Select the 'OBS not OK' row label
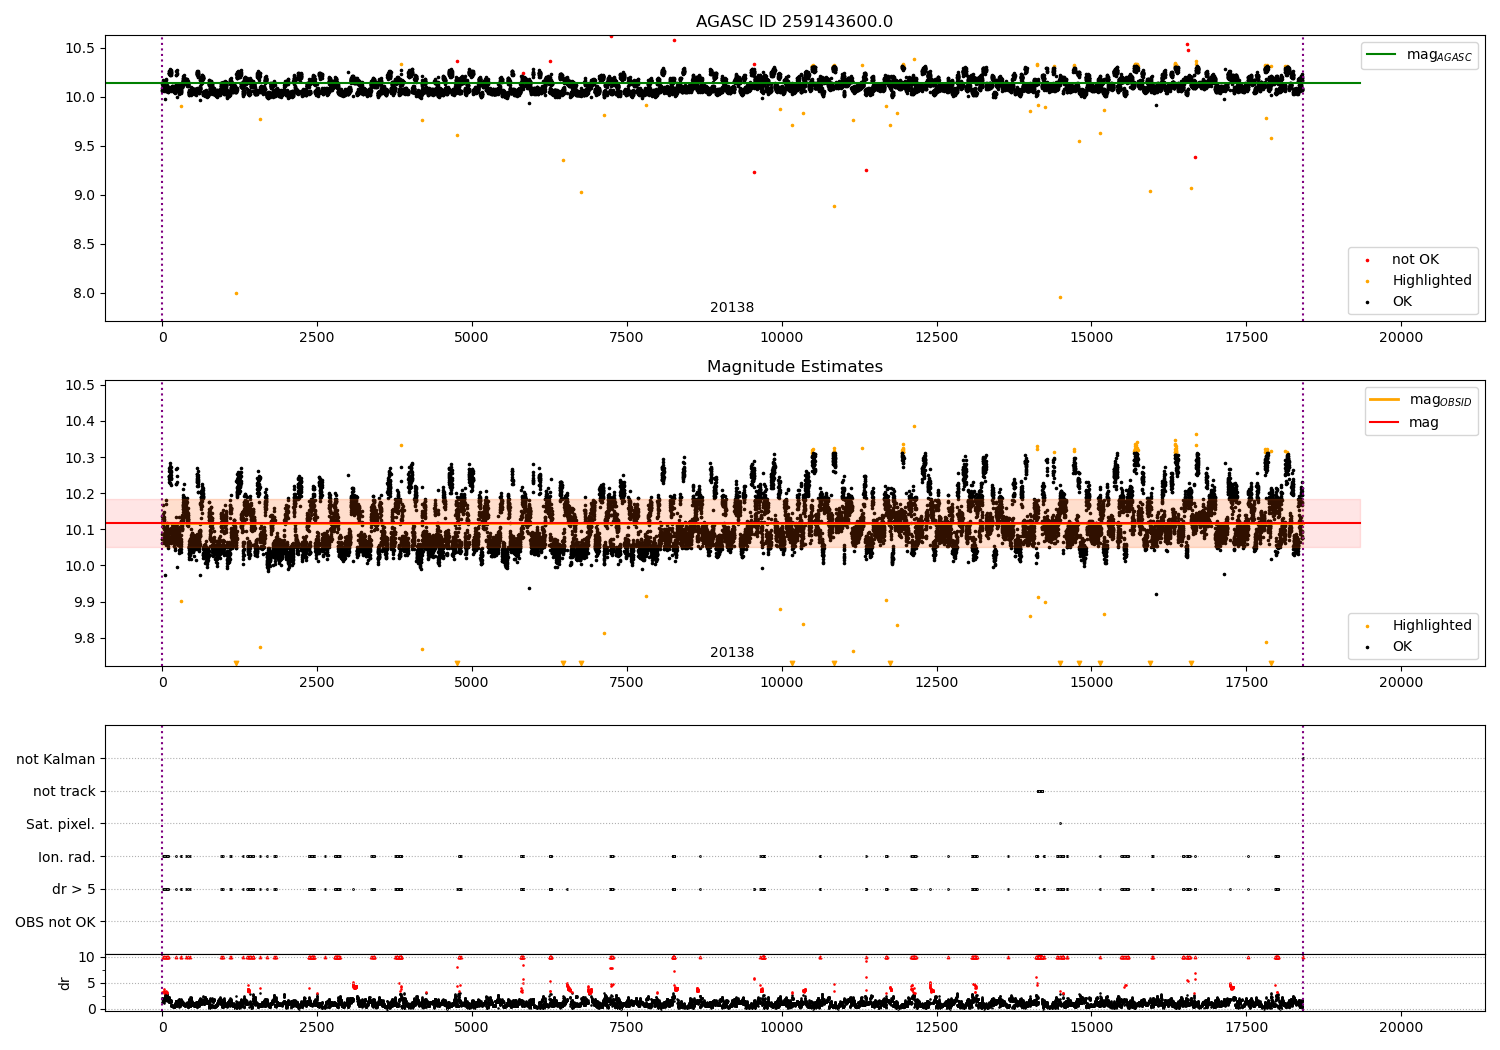 pyautogui.click(x=55, y=922)
